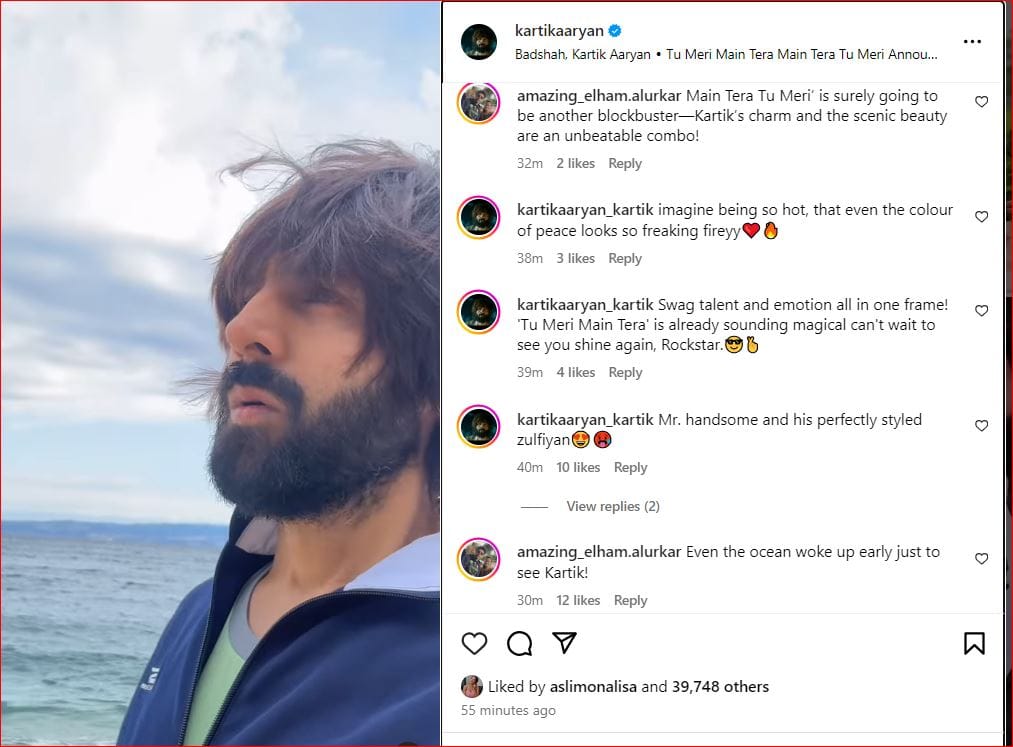Open the amazing_elham.alurkar avatar on top comment
Viewport: 1013px width, 747px height.
coord(479,103)
